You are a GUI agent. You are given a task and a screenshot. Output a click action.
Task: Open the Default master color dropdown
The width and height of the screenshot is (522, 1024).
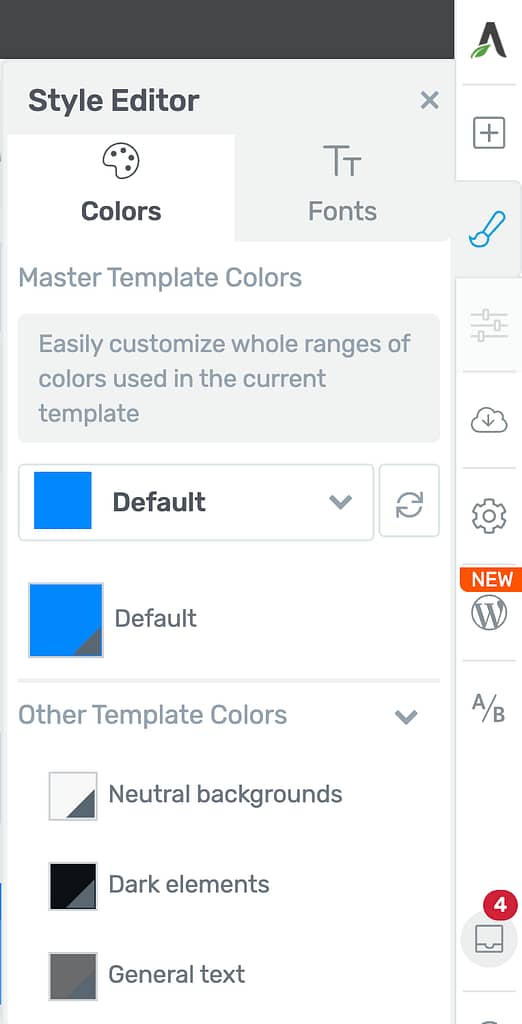click(196, 502)
